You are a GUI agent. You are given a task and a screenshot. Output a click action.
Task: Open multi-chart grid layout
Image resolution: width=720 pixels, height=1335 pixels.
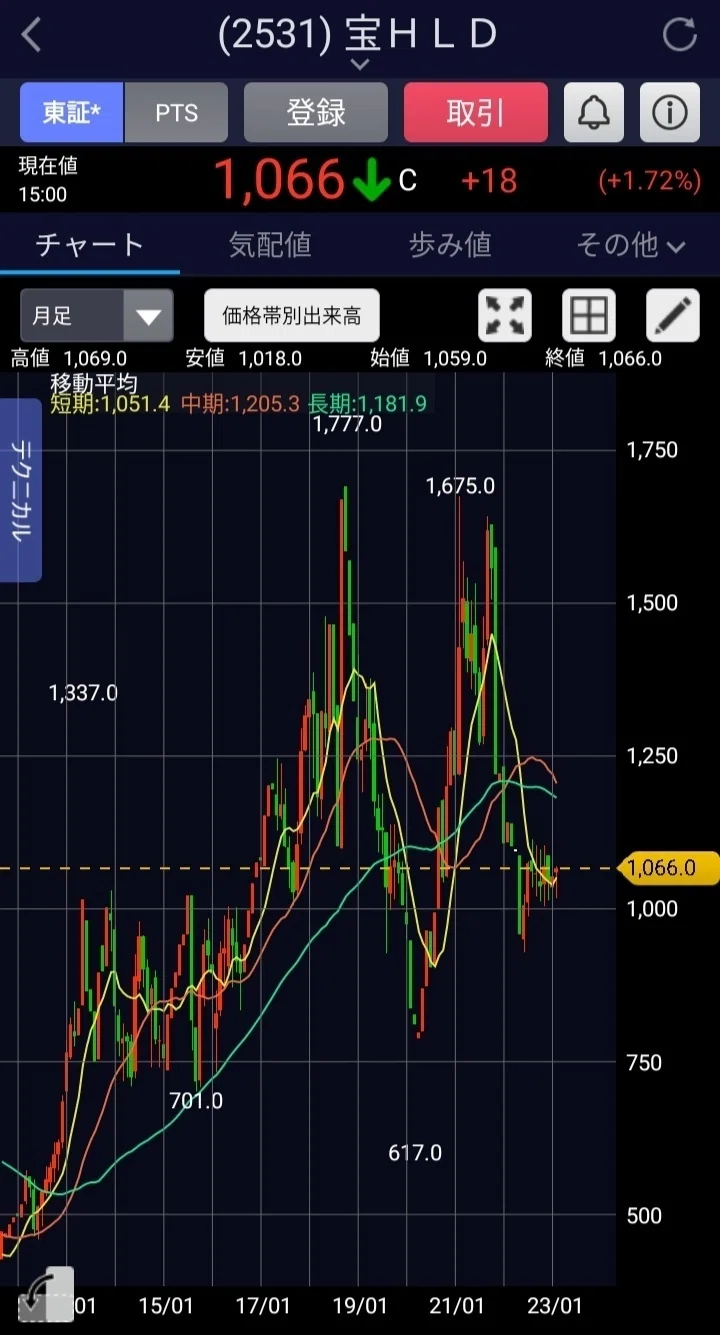tap(589, 316)
